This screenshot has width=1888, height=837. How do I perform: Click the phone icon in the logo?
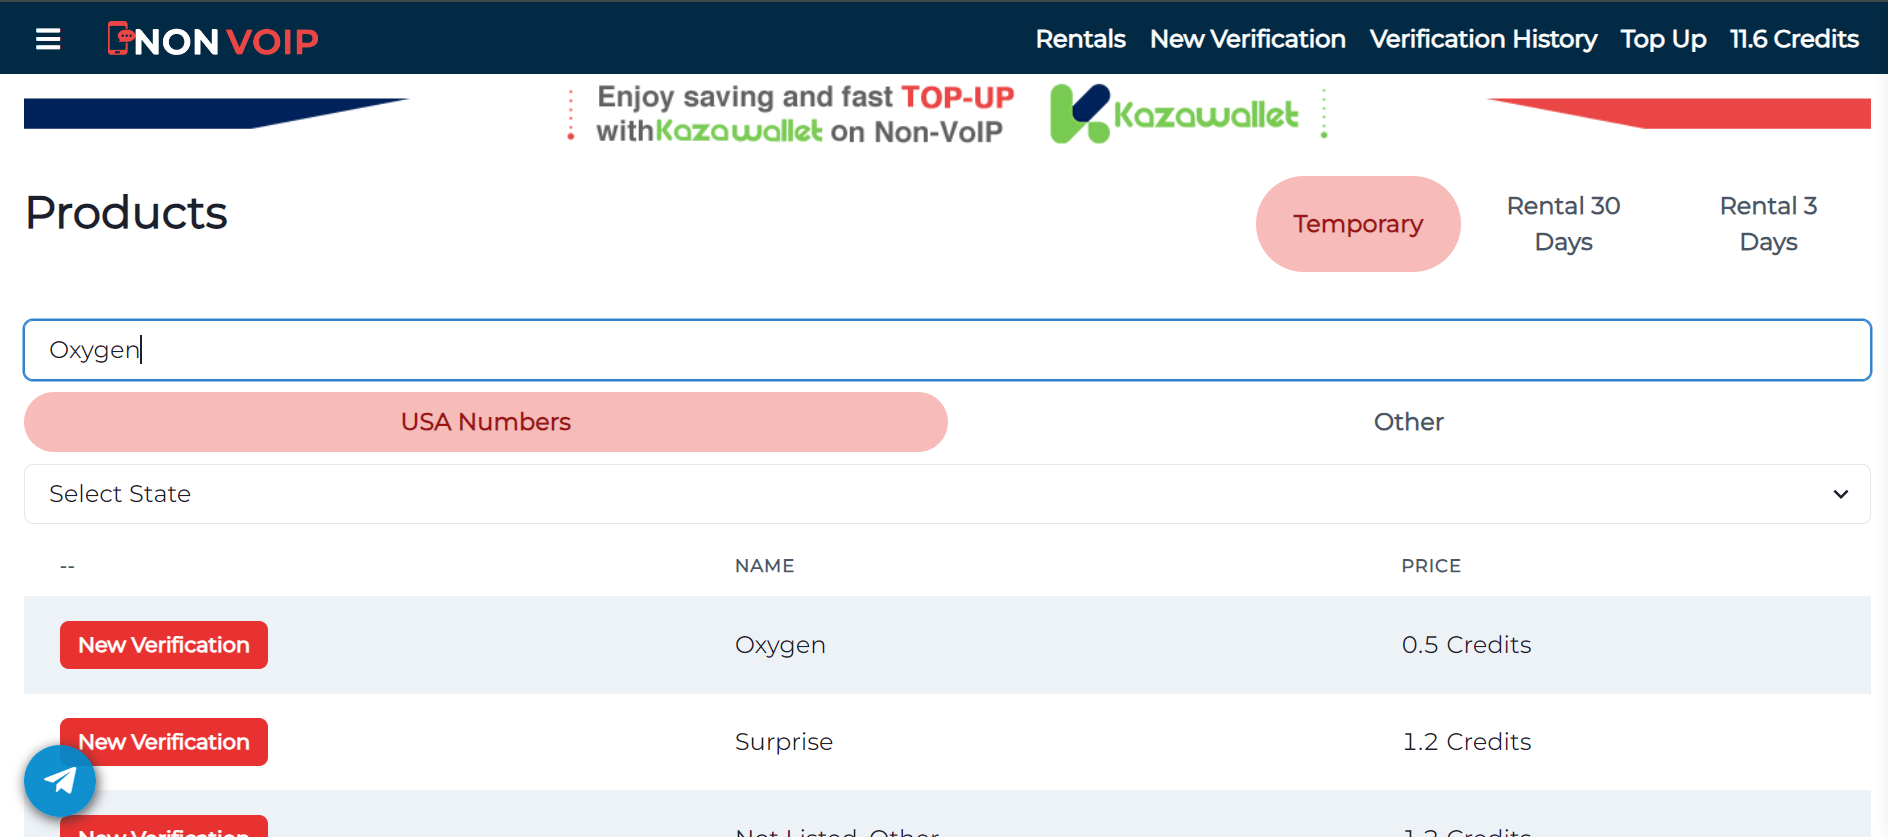pyautogui.click(x=120, y=38)
